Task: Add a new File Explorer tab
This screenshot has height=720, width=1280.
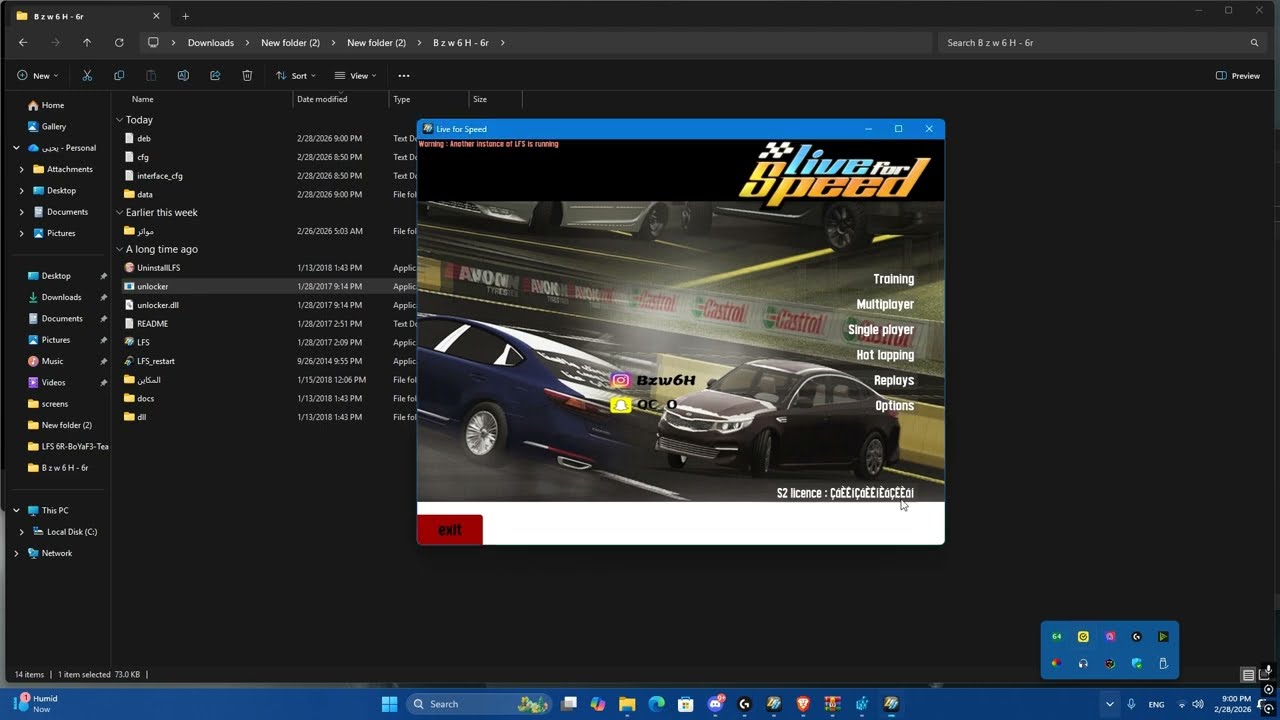Action: point(185,16)
